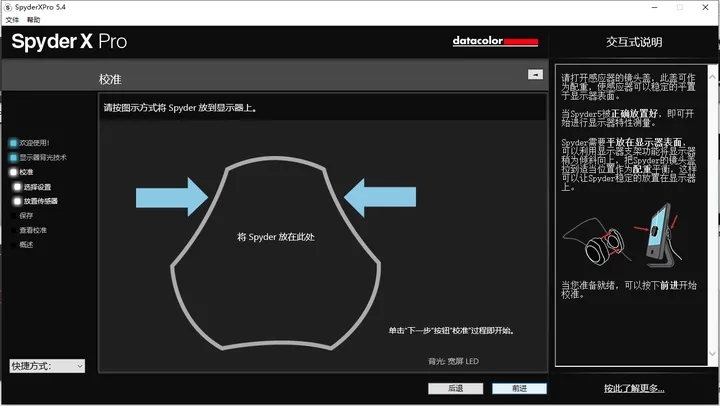Image resolution: width=720 pixels, height=406 pixels.
Task: Click the left blue arrow graphic
Action: [x=172, y=197]
